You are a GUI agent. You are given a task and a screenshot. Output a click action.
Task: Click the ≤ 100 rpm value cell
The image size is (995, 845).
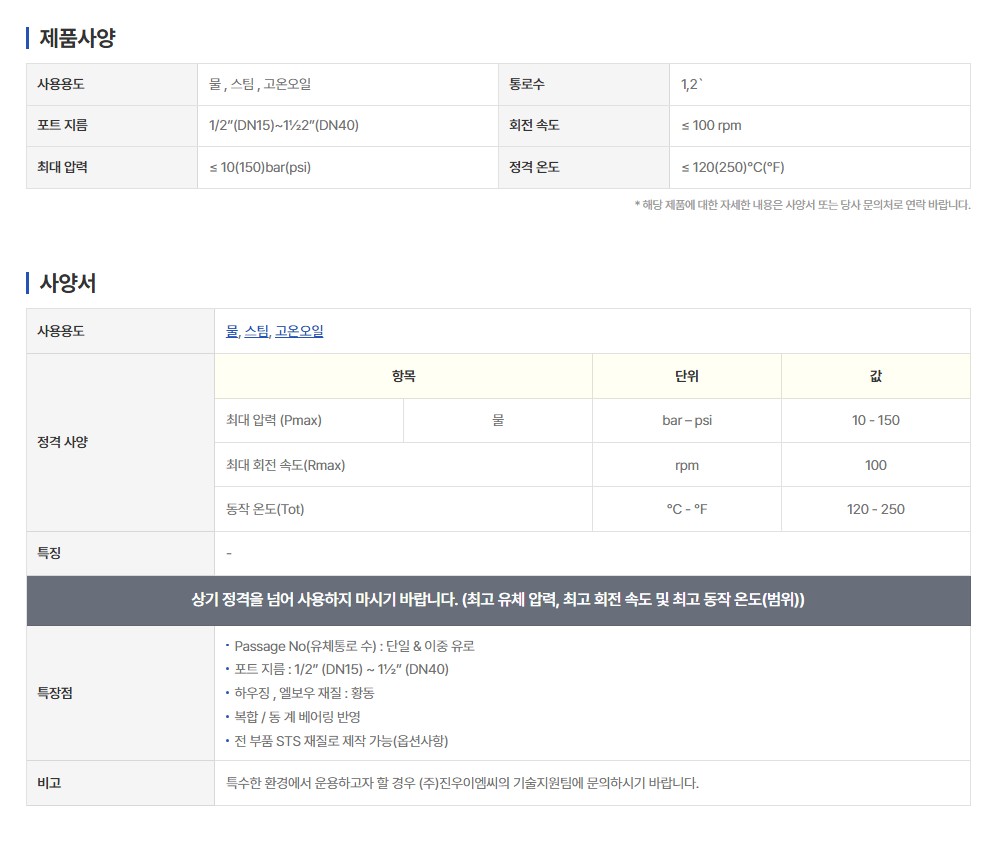pos(711,126)
